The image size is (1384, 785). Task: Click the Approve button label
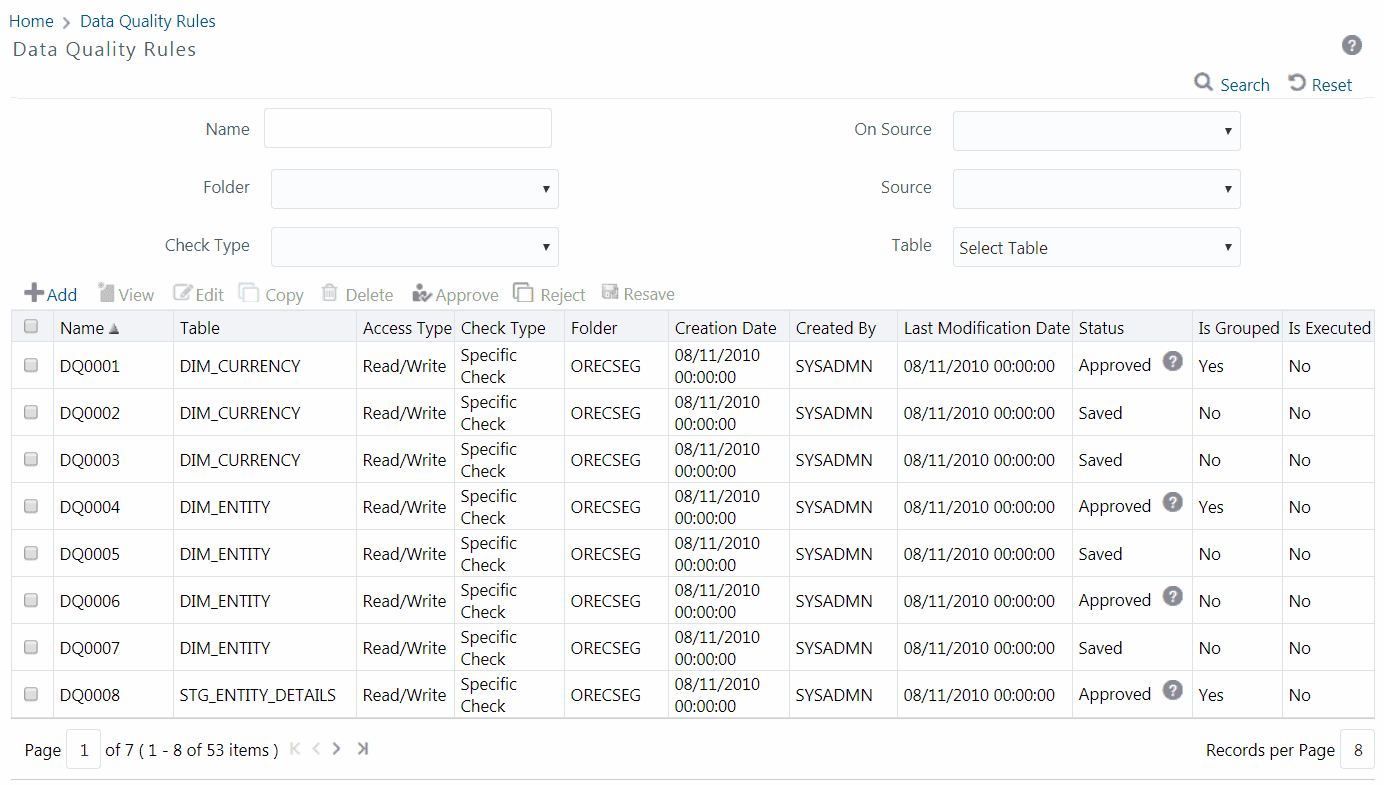click(x=467, y=295)
